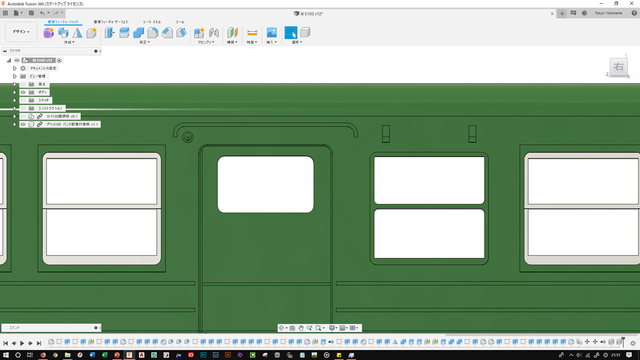Toggle visibility of スケッチ folder
The image size is (640, 360).
pos(23,100)
